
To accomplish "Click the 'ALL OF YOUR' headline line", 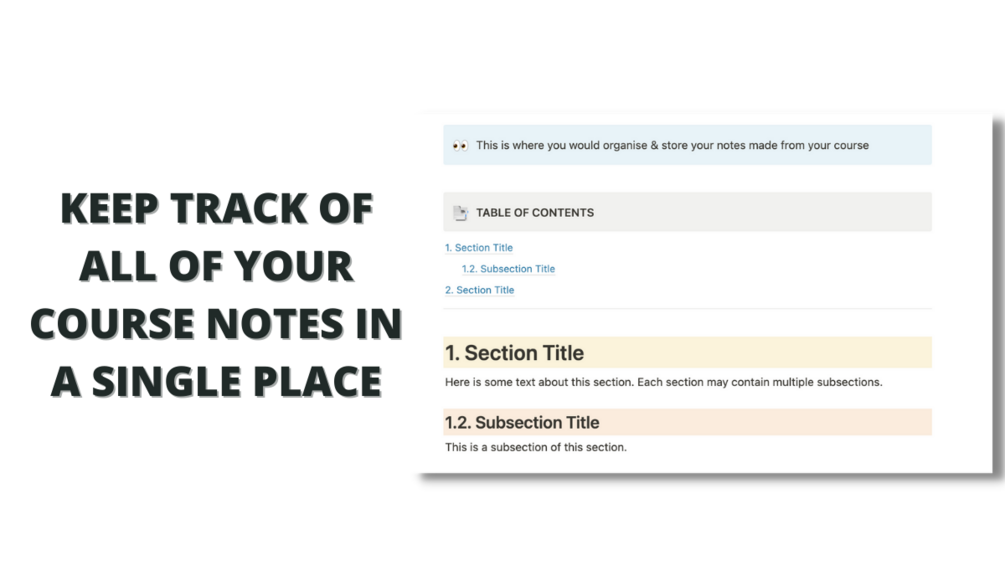I will [217, 266].
